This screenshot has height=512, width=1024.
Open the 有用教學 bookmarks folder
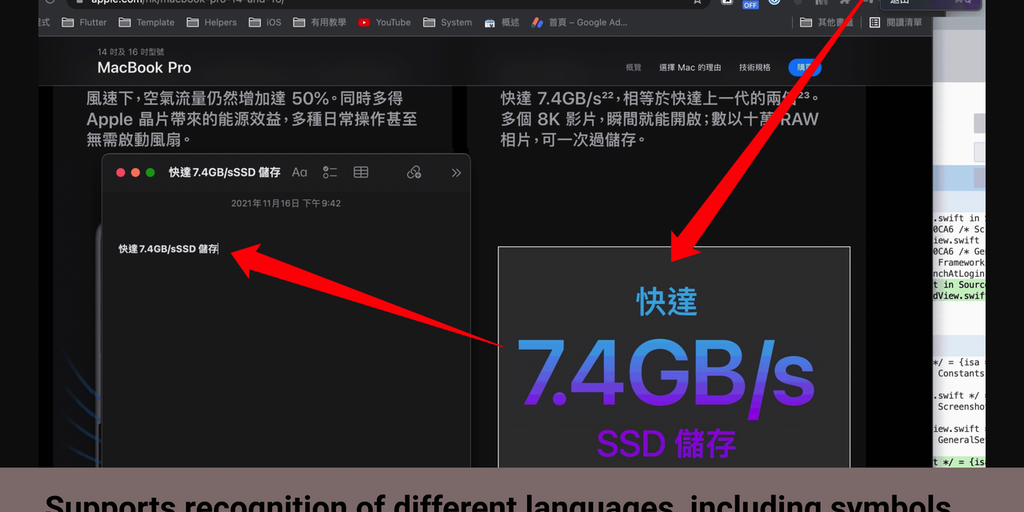tap(319, 22)
